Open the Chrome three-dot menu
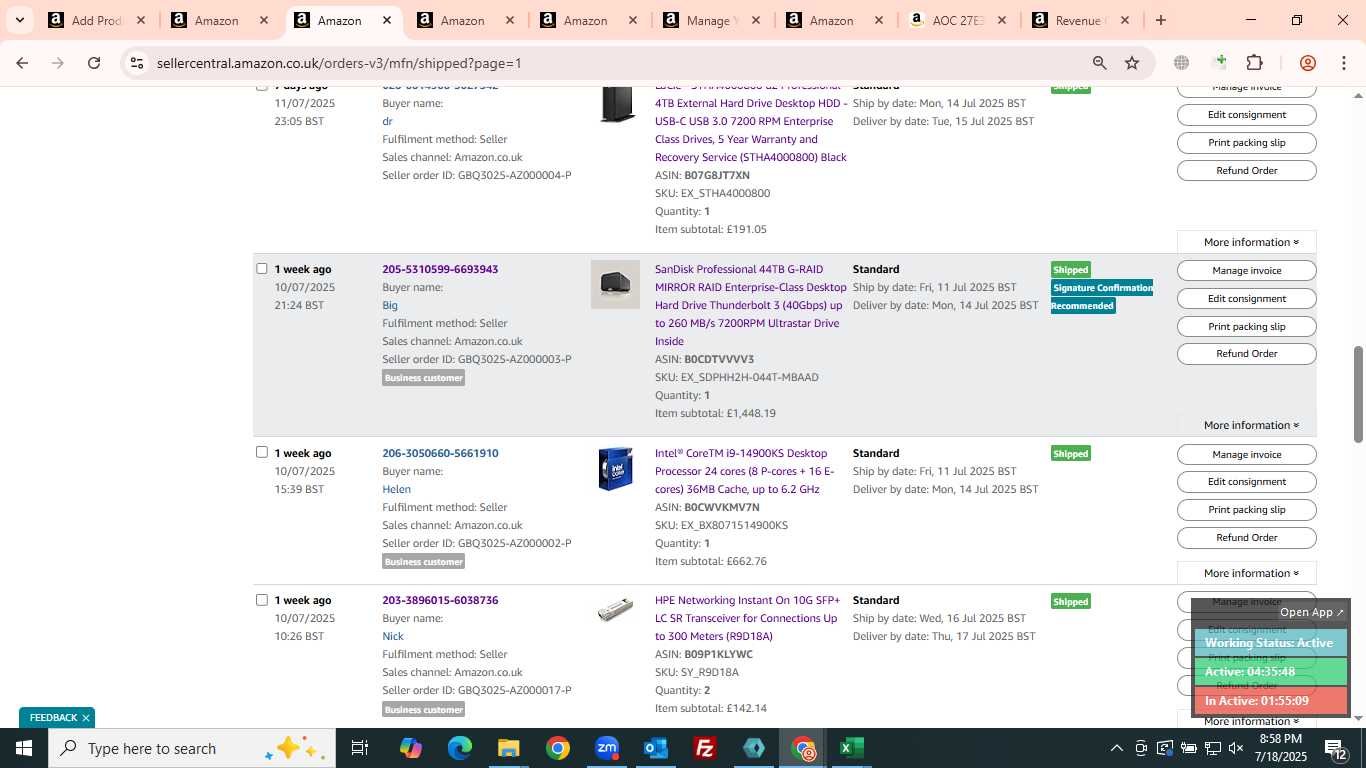 (x=1343, y=63)
